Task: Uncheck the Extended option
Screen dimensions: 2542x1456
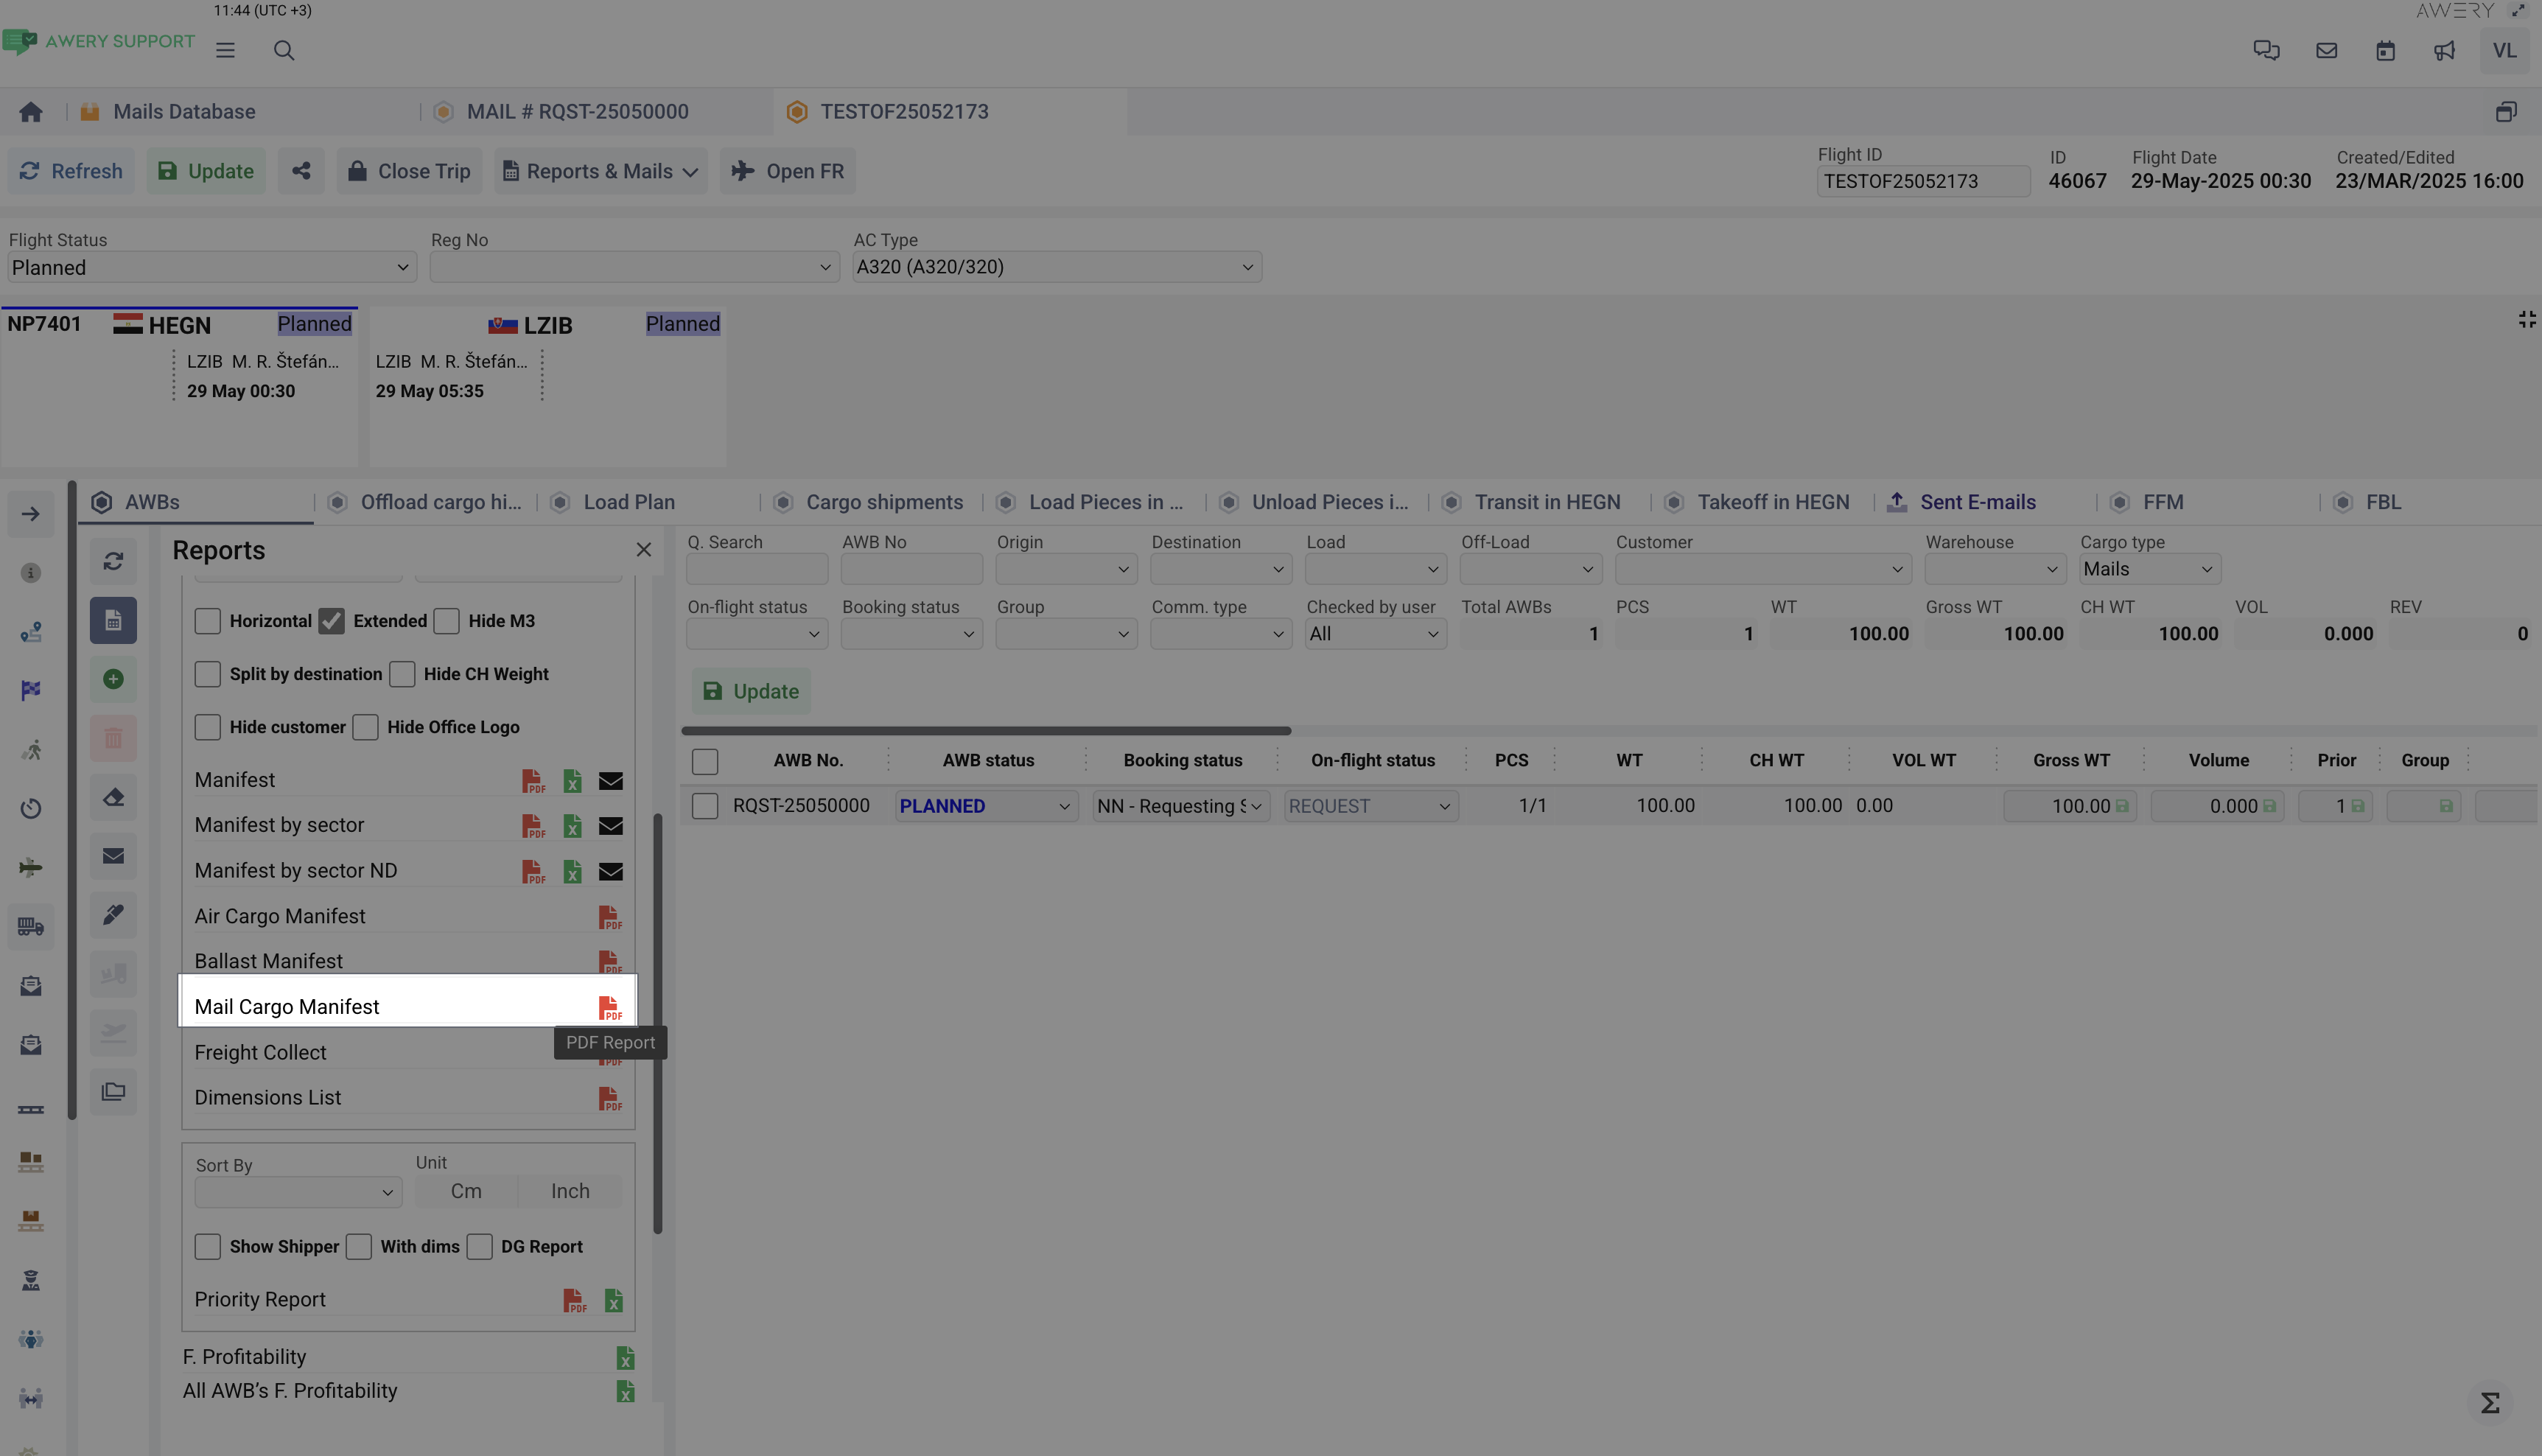Action: pyautogui.click(x=332, y=621)
